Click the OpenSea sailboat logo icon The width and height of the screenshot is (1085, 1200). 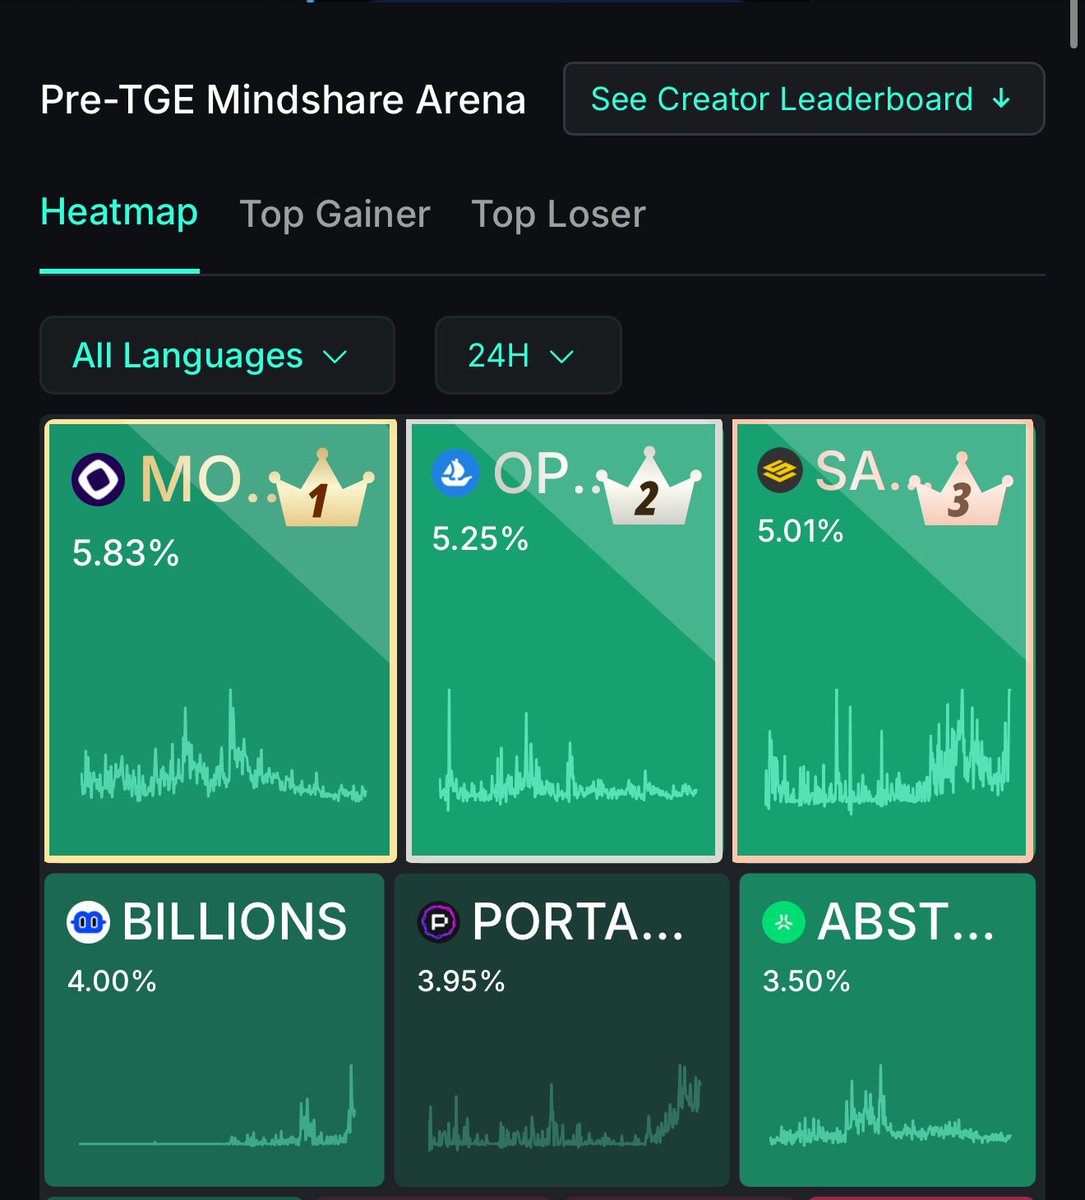[x=456, y=473]
